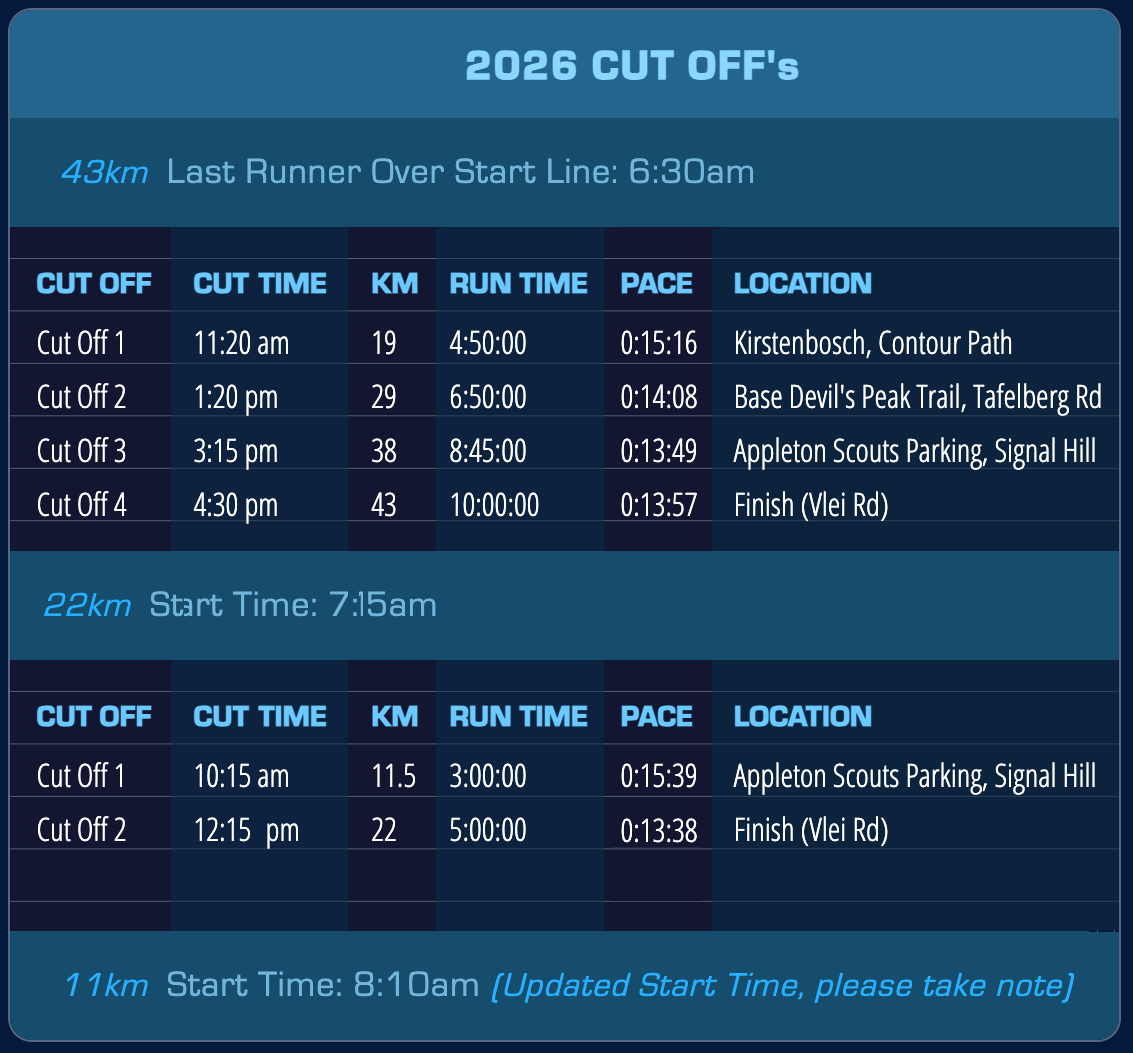Select the 12:15 pm cut time cell
The image size is (1133, 1053).
pyautogui.click(x=246, y=830)
